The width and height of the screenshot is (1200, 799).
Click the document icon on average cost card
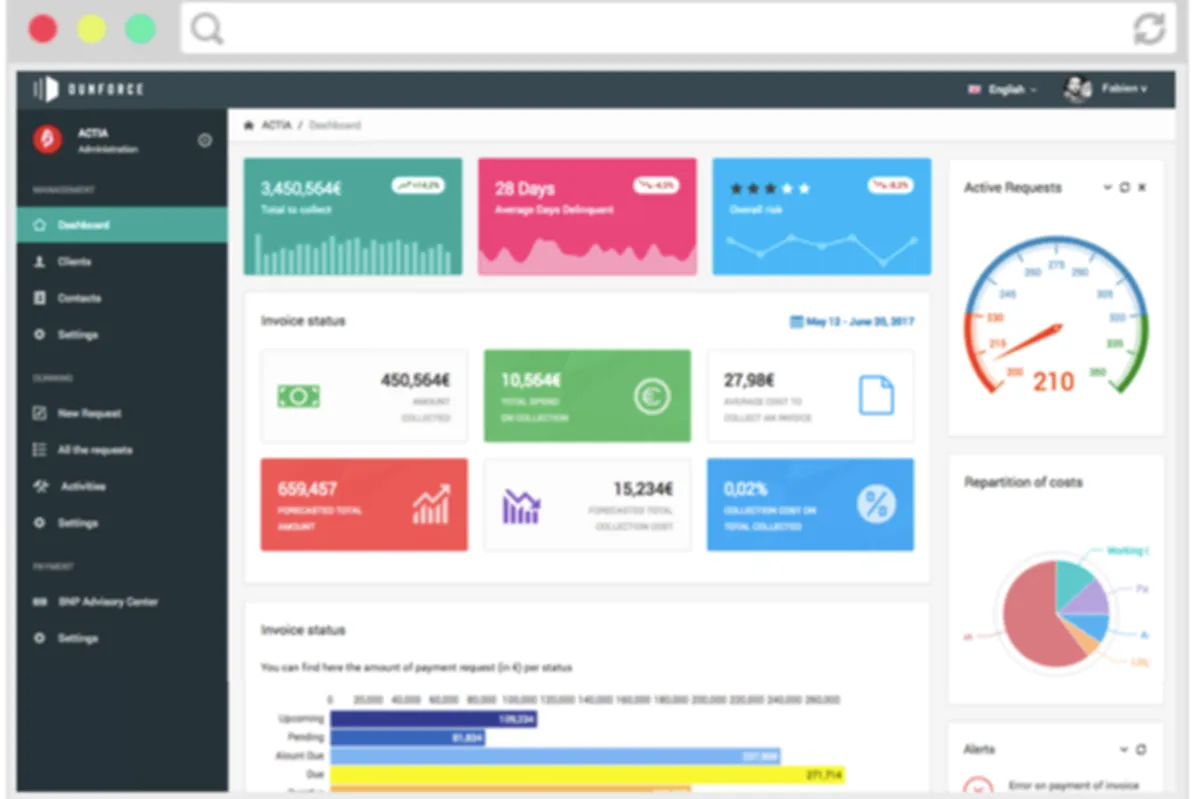coord(876,395)
